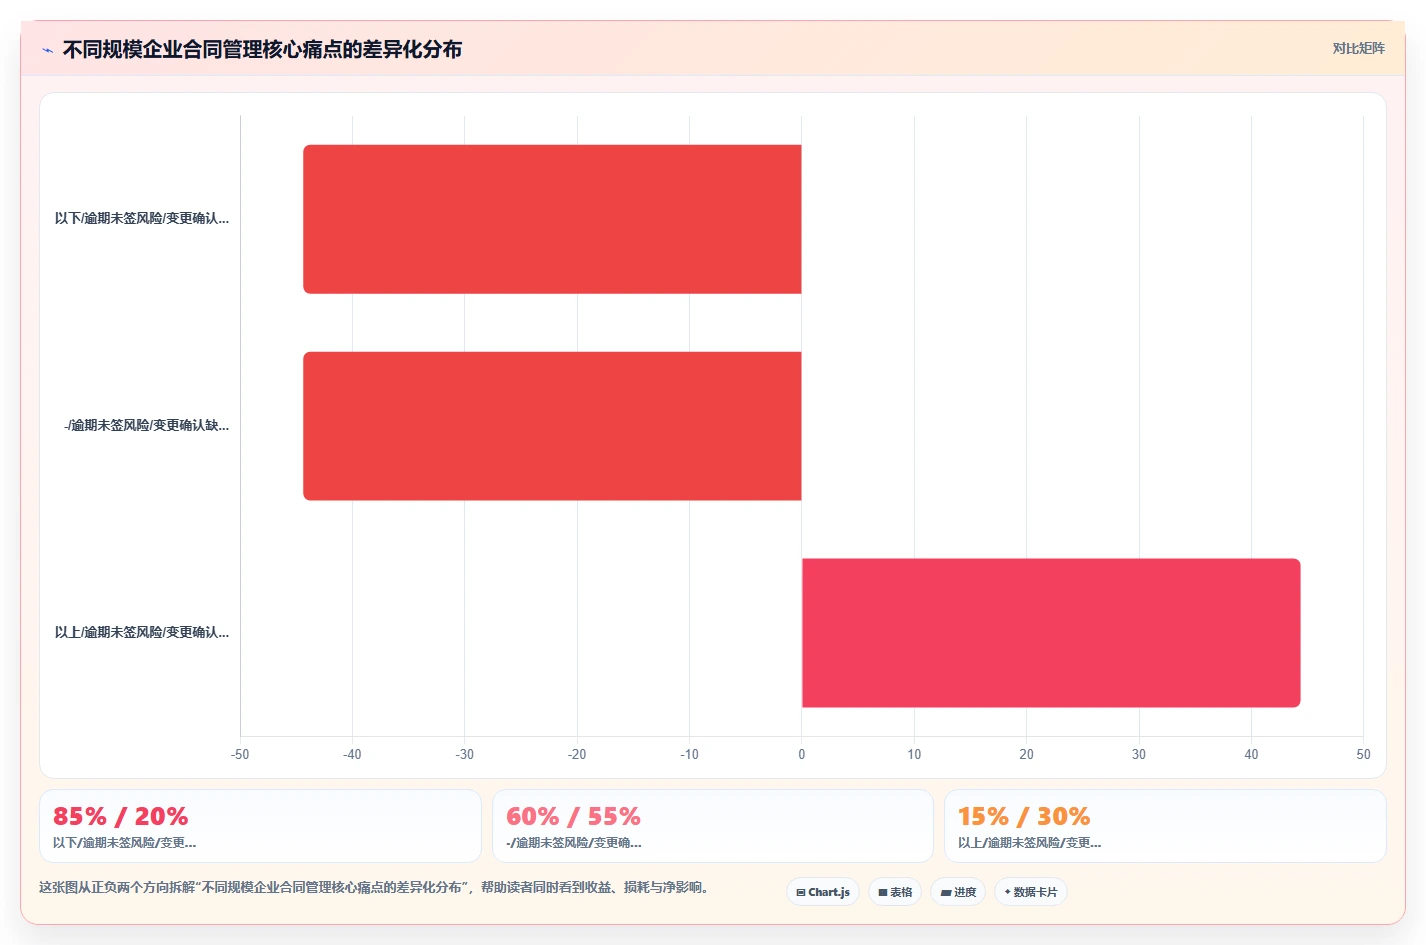Click the x-axis tick label -20

577,754
